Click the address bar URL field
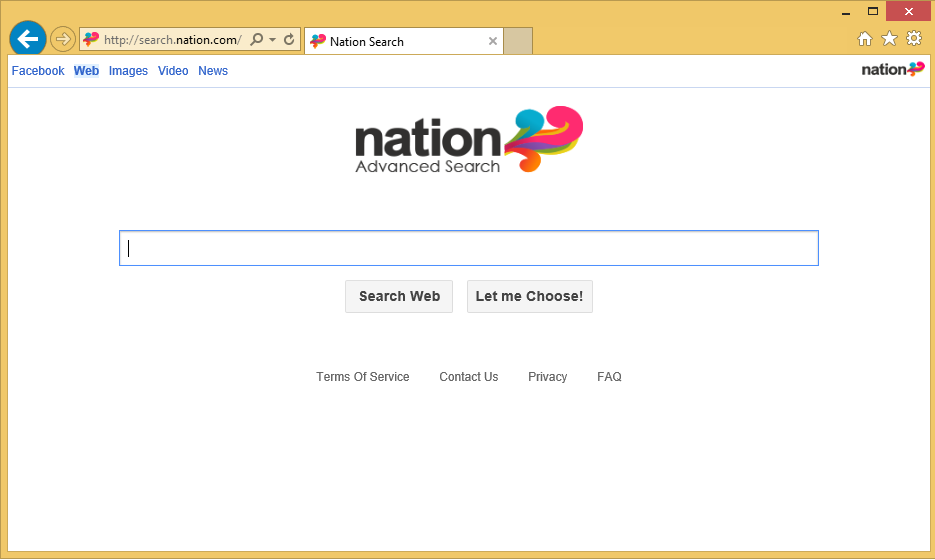The width and height of the screenshot is (935, 560). click(x=172, y=40)
